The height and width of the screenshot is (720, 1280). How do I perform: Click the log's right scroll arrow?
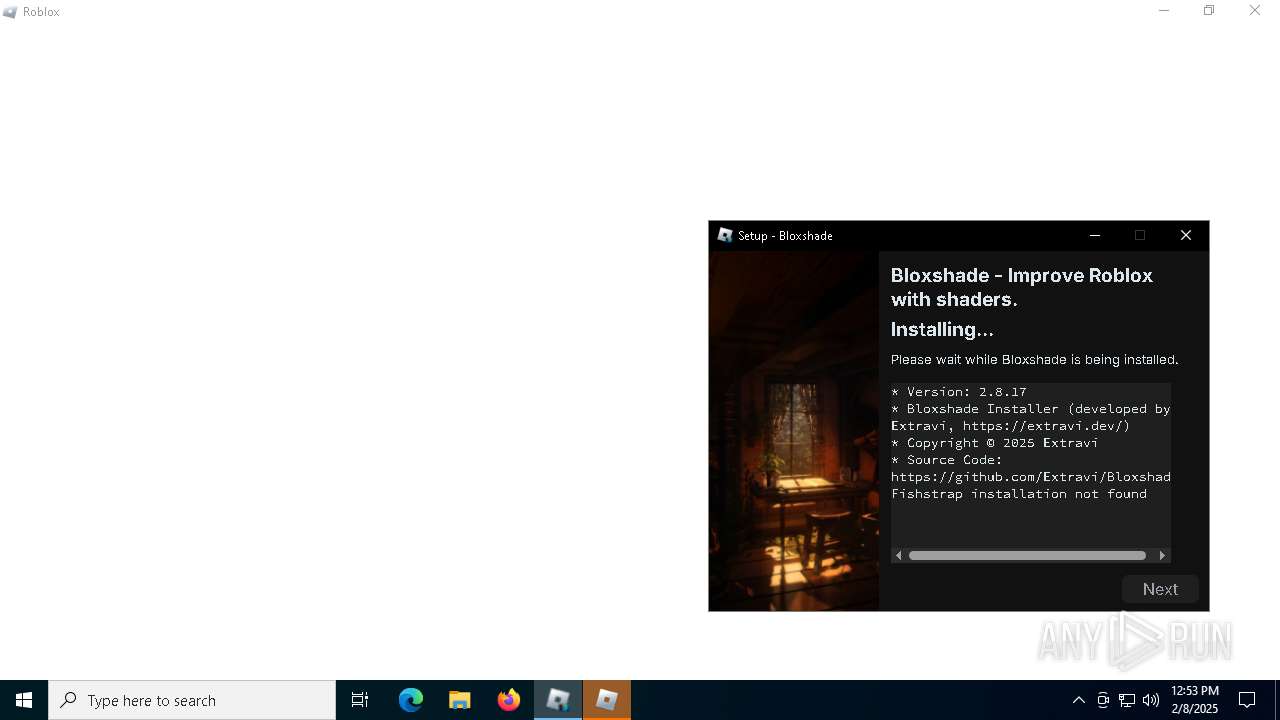point(1162,555)
